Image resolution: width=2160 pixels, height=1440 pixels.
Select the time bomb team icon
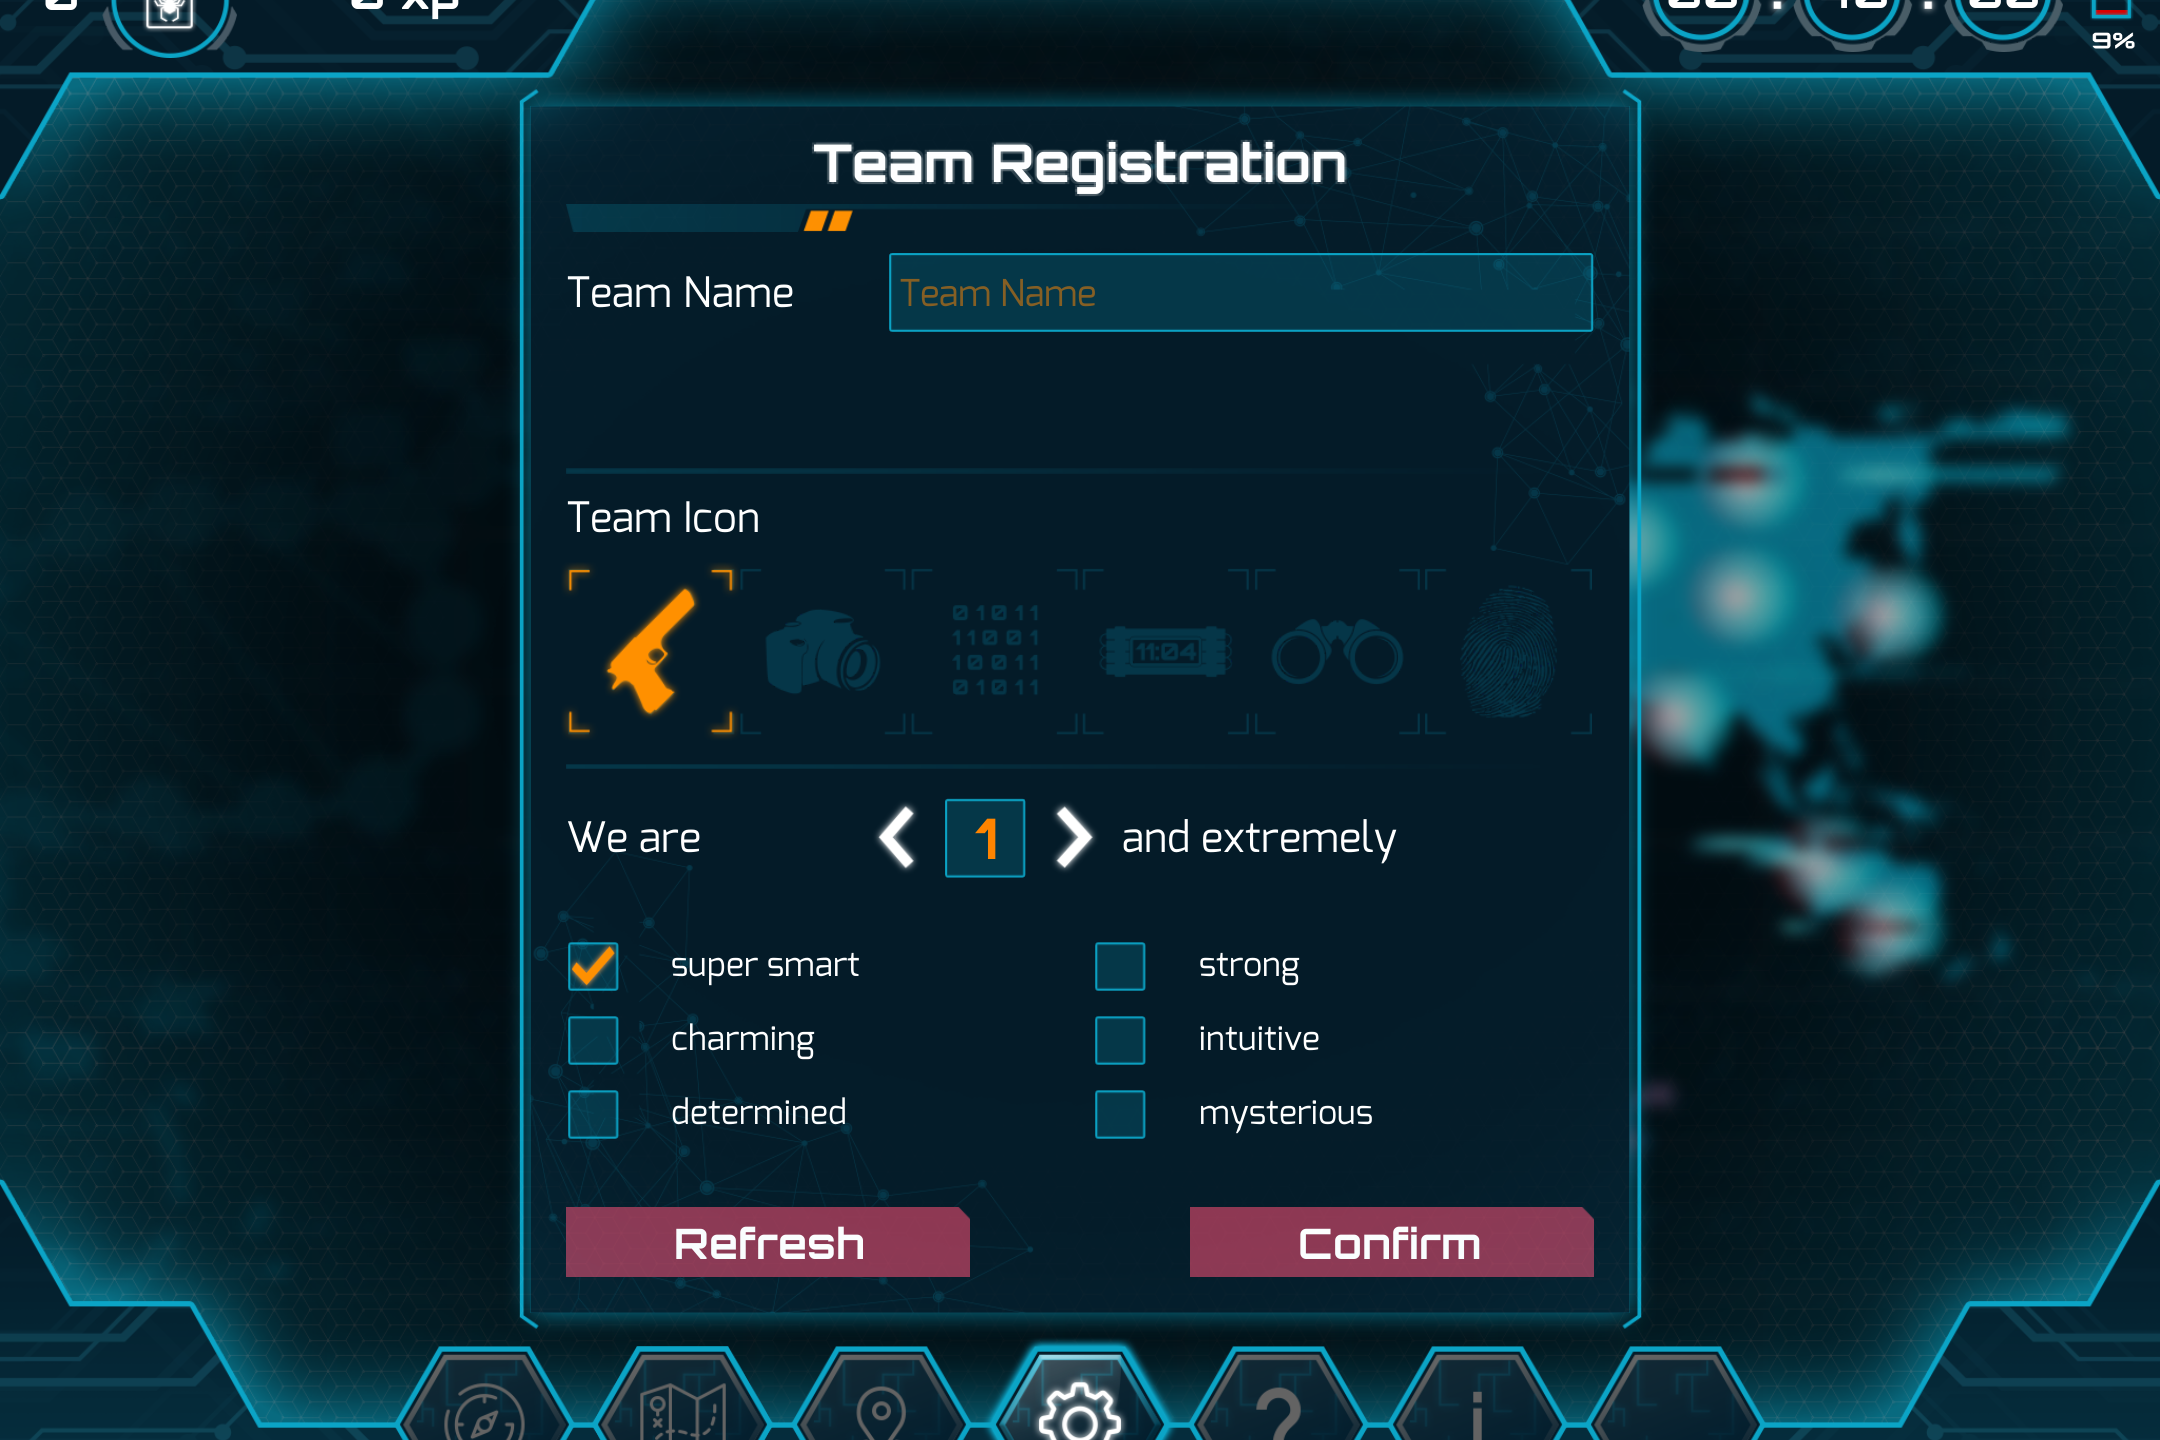point(1166,652)
